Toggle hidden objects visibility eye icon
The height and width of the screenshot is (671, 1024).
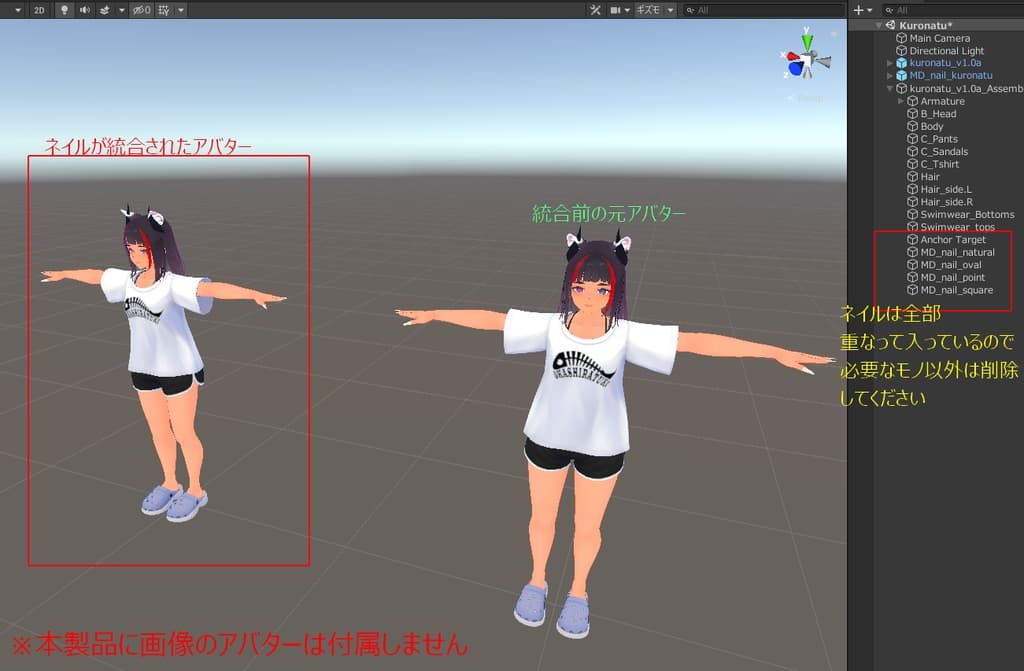(x=142, y=10)
